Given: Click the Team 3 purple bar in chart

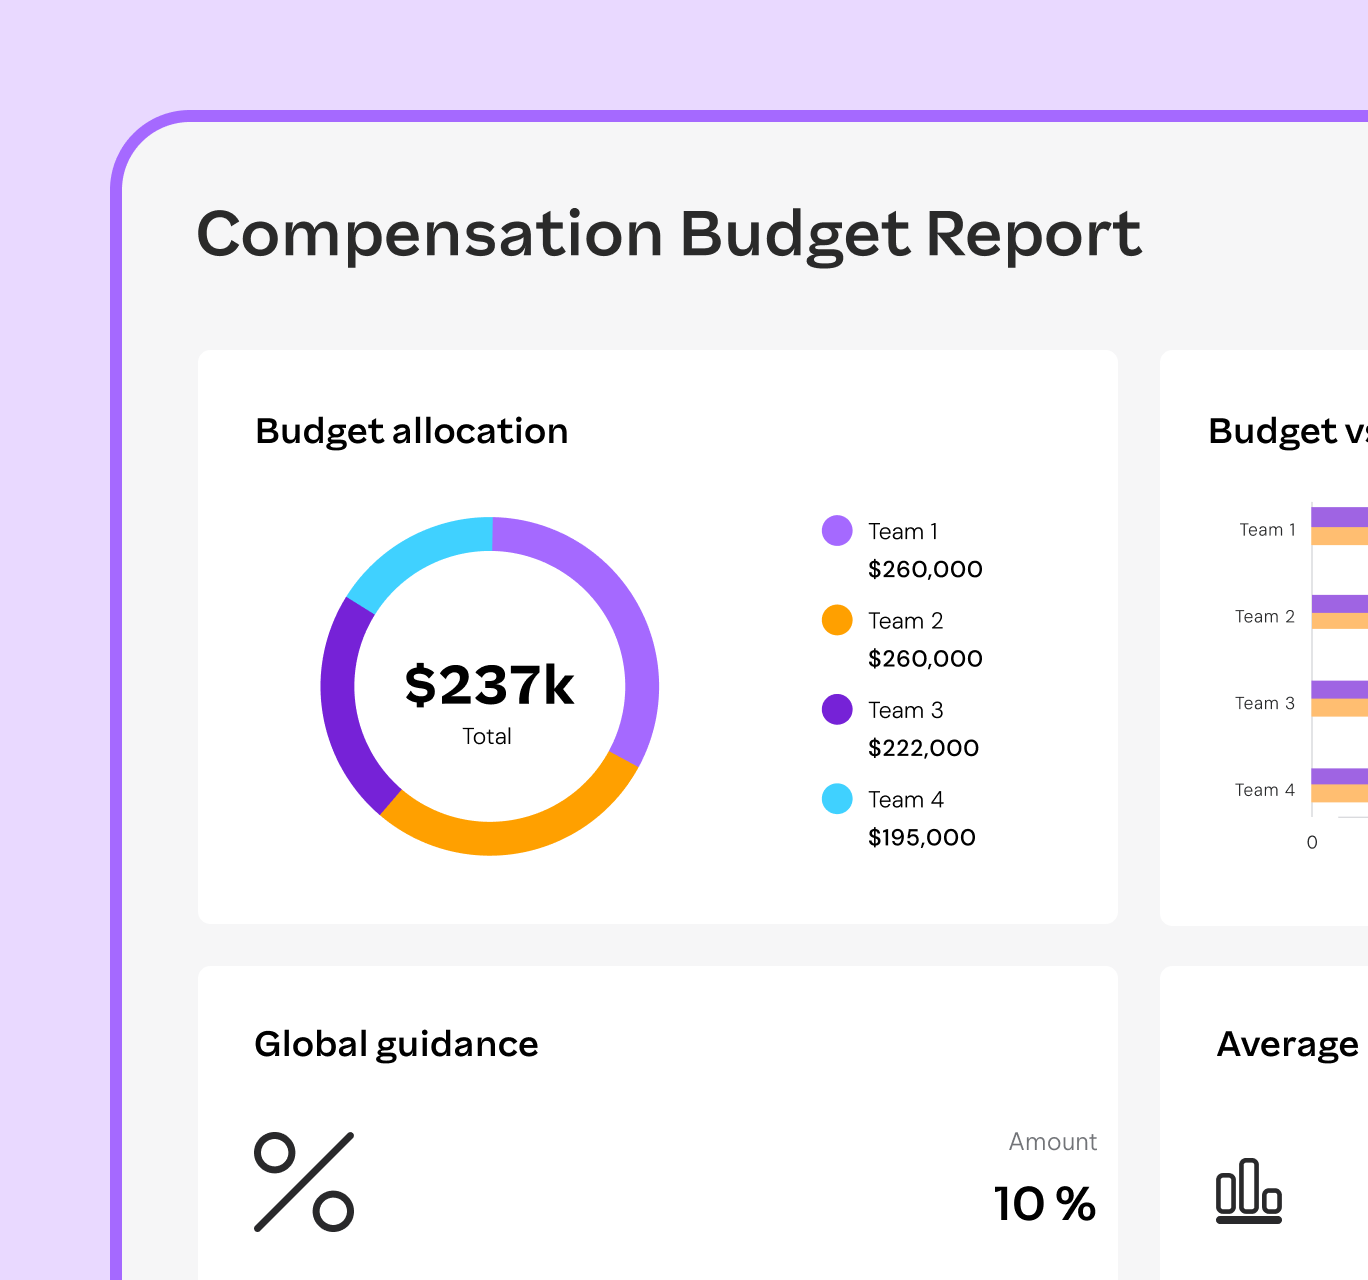Looking at the screenshot, I should (1340, 690).
